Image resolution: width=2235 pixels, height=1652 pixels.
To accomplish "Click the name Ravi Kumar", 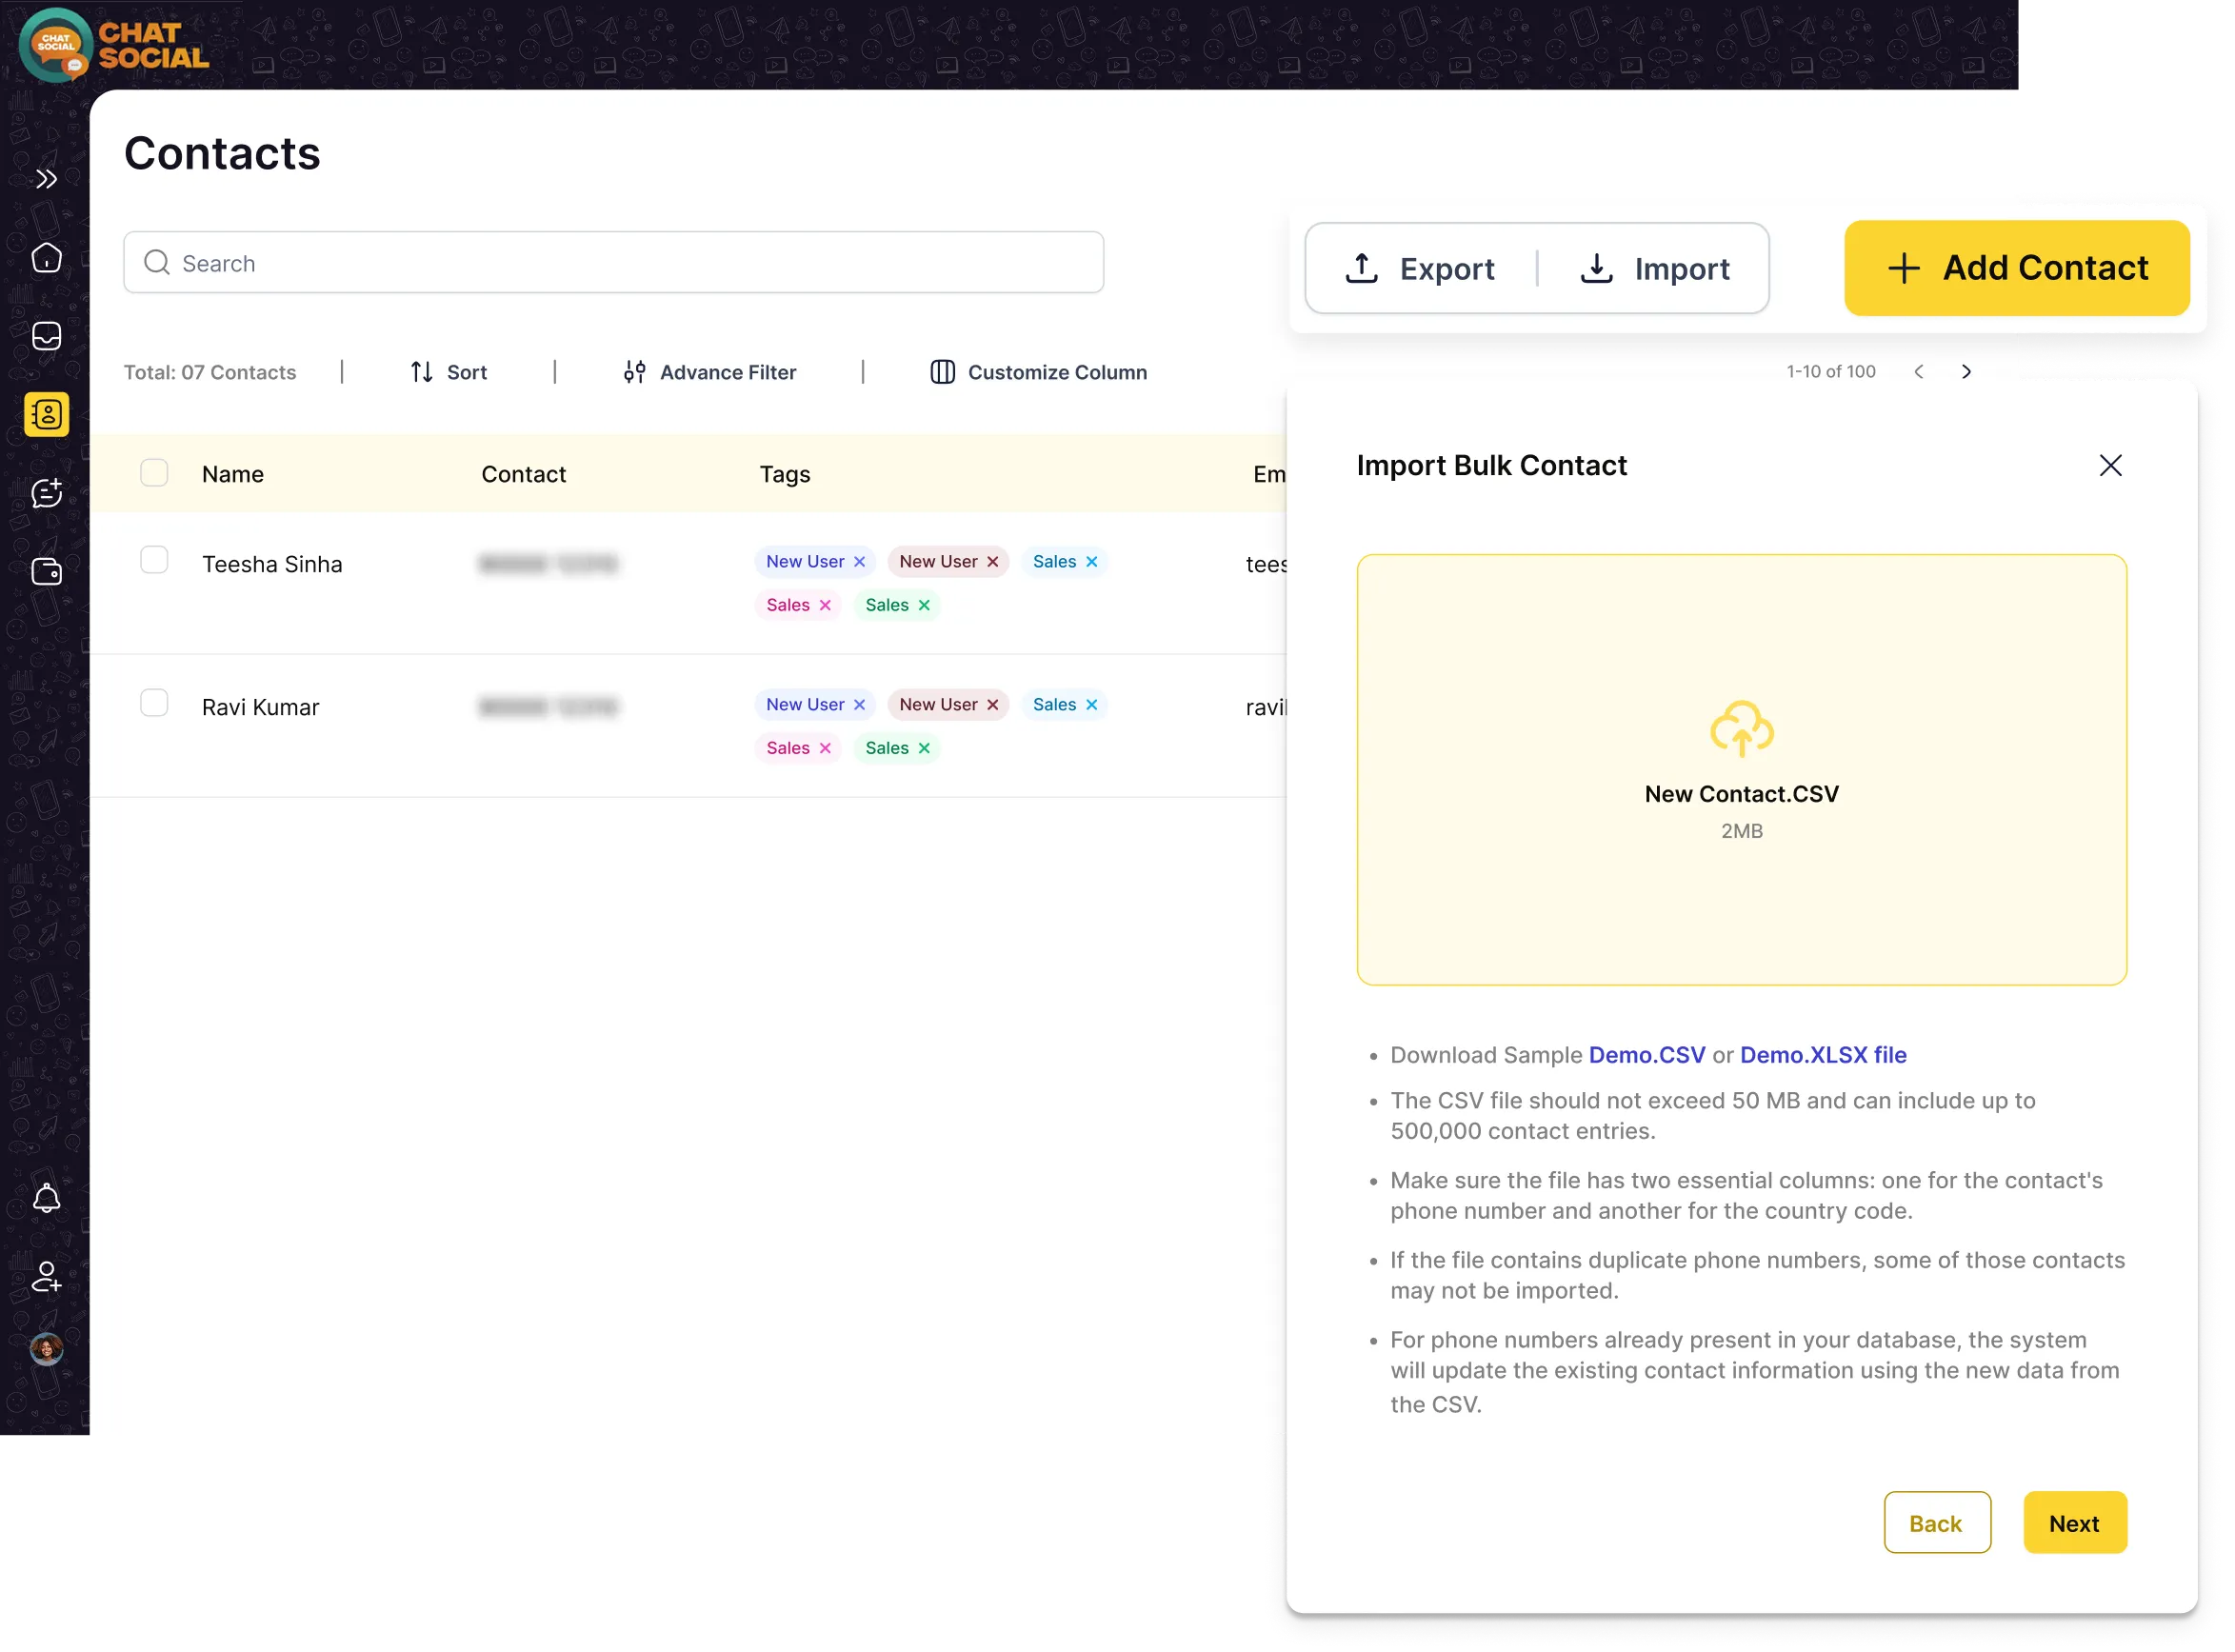I will pos(260,707).
